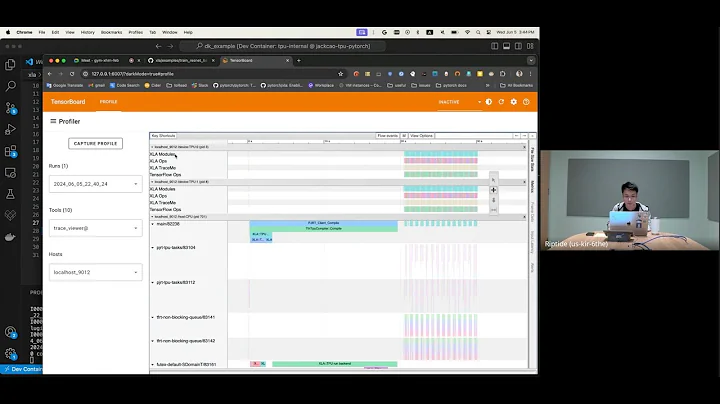The width and height of the screenshot is (720, 404).
Task: Click Dev Container status bar item
Action: click(22, 369)
